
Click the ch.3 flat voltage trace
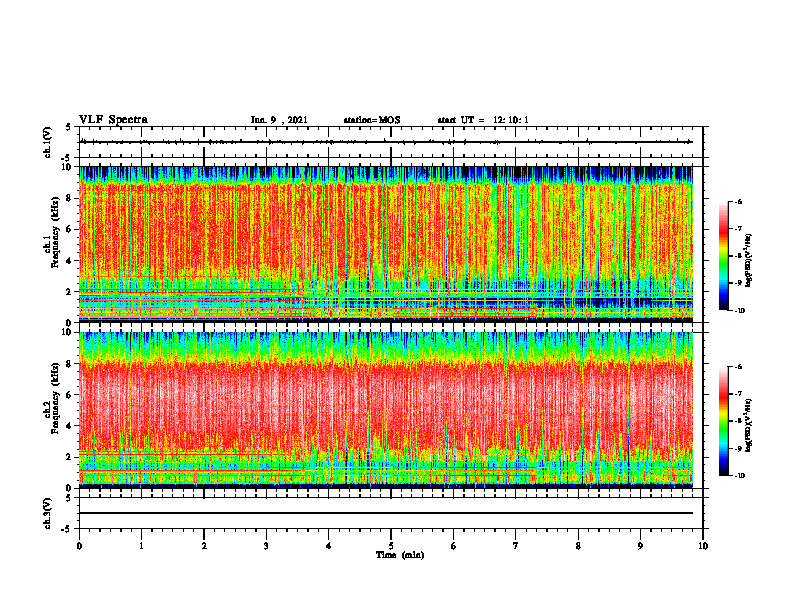tap(386, 513)
